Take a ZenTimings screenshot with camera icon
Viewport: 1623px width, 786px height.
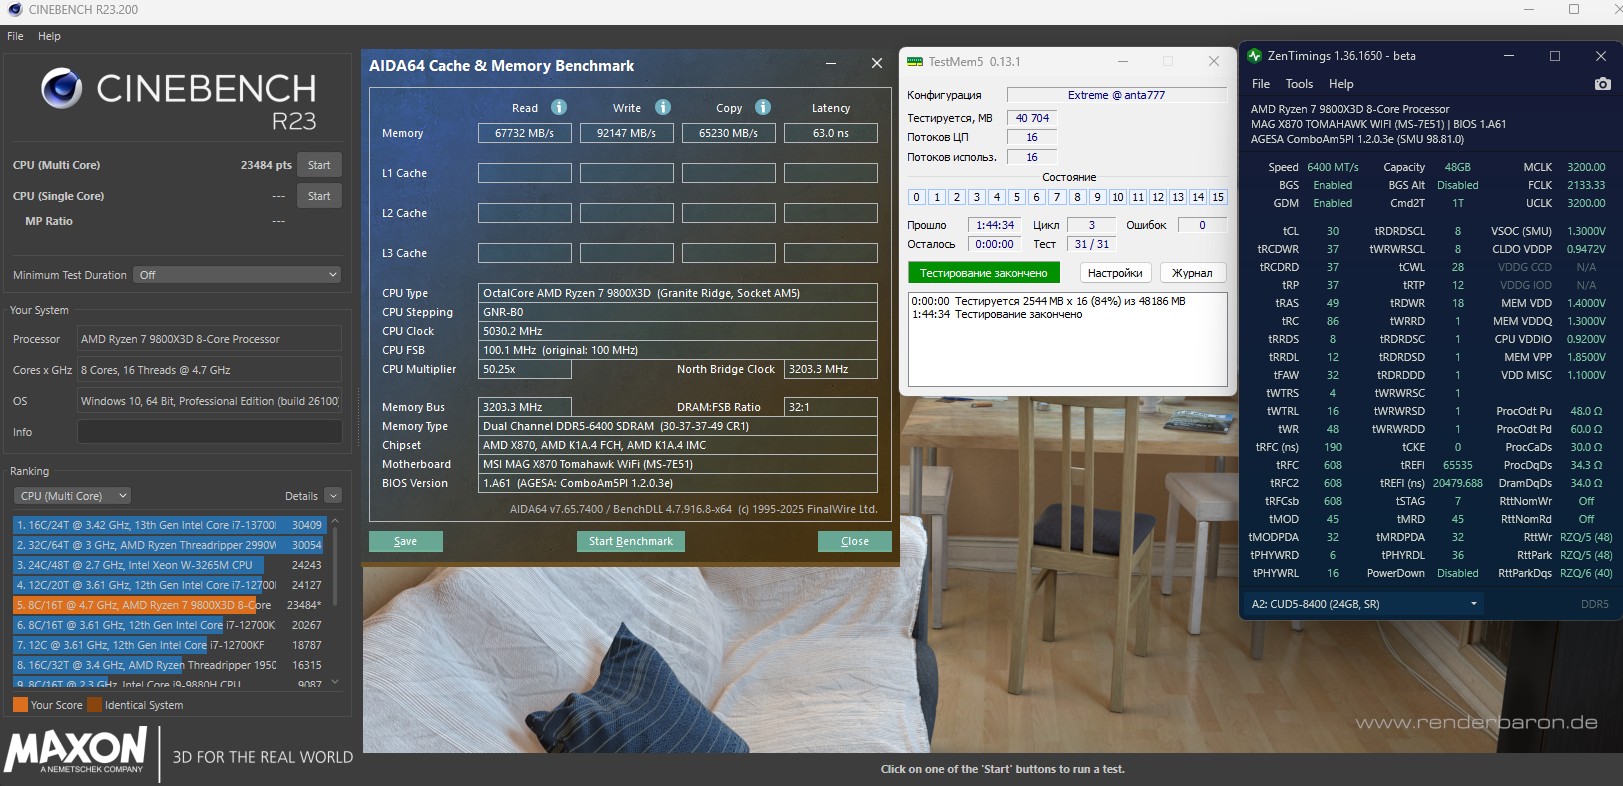(1602, 84)
